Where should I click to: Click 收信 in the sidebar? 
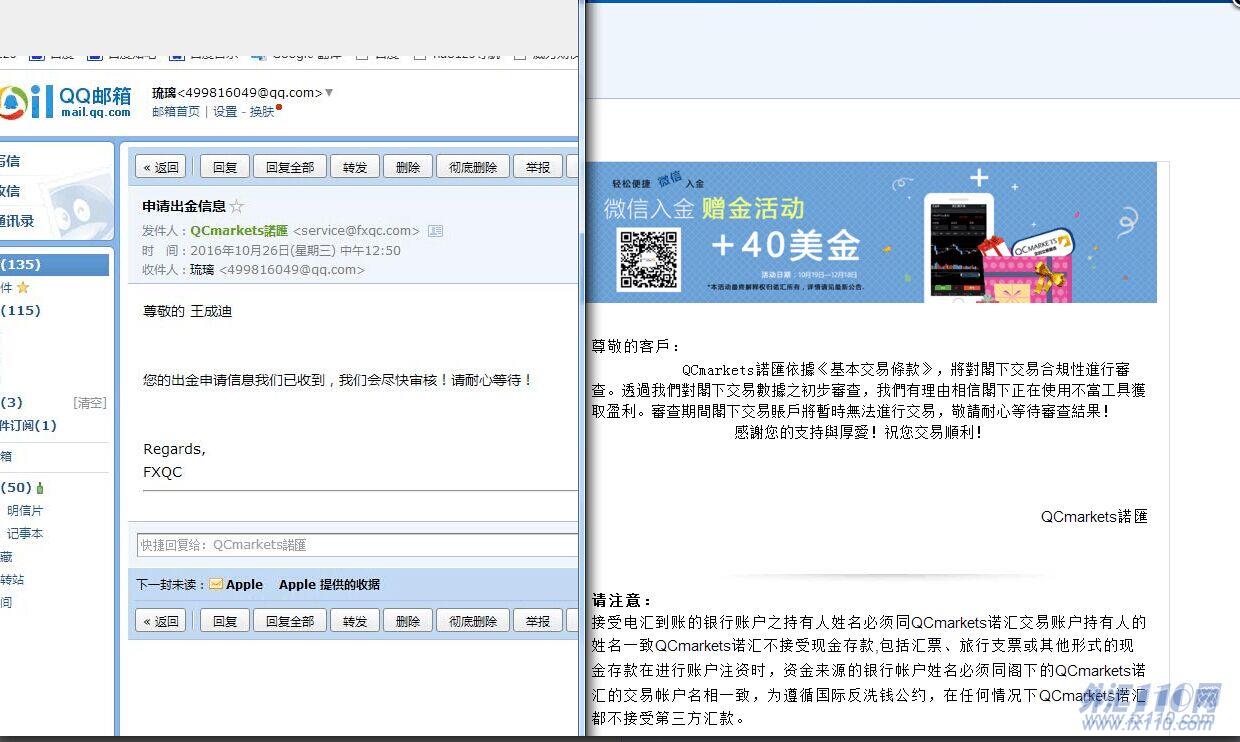coord(10,191)
